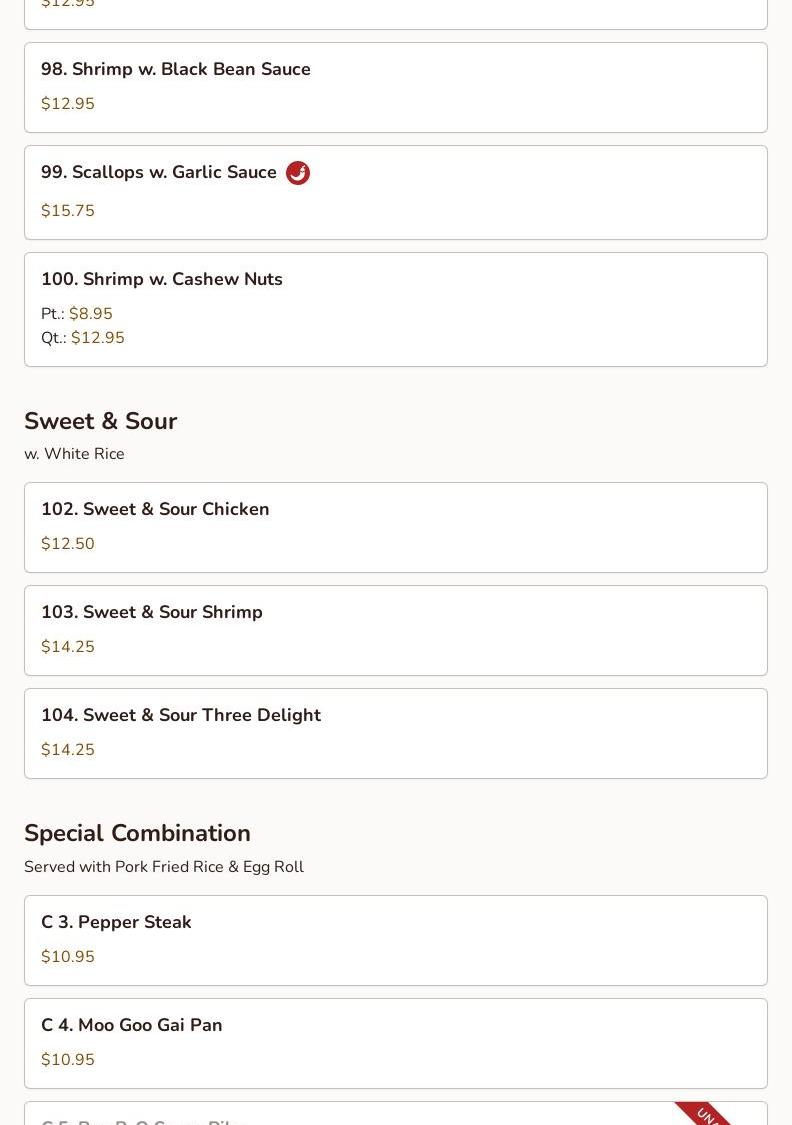Image resolution: width=792 pixels, height=1125 pixels.
Task: Select 99. Scallops w. Garlic Sauce item
Action: click(159, 173)
